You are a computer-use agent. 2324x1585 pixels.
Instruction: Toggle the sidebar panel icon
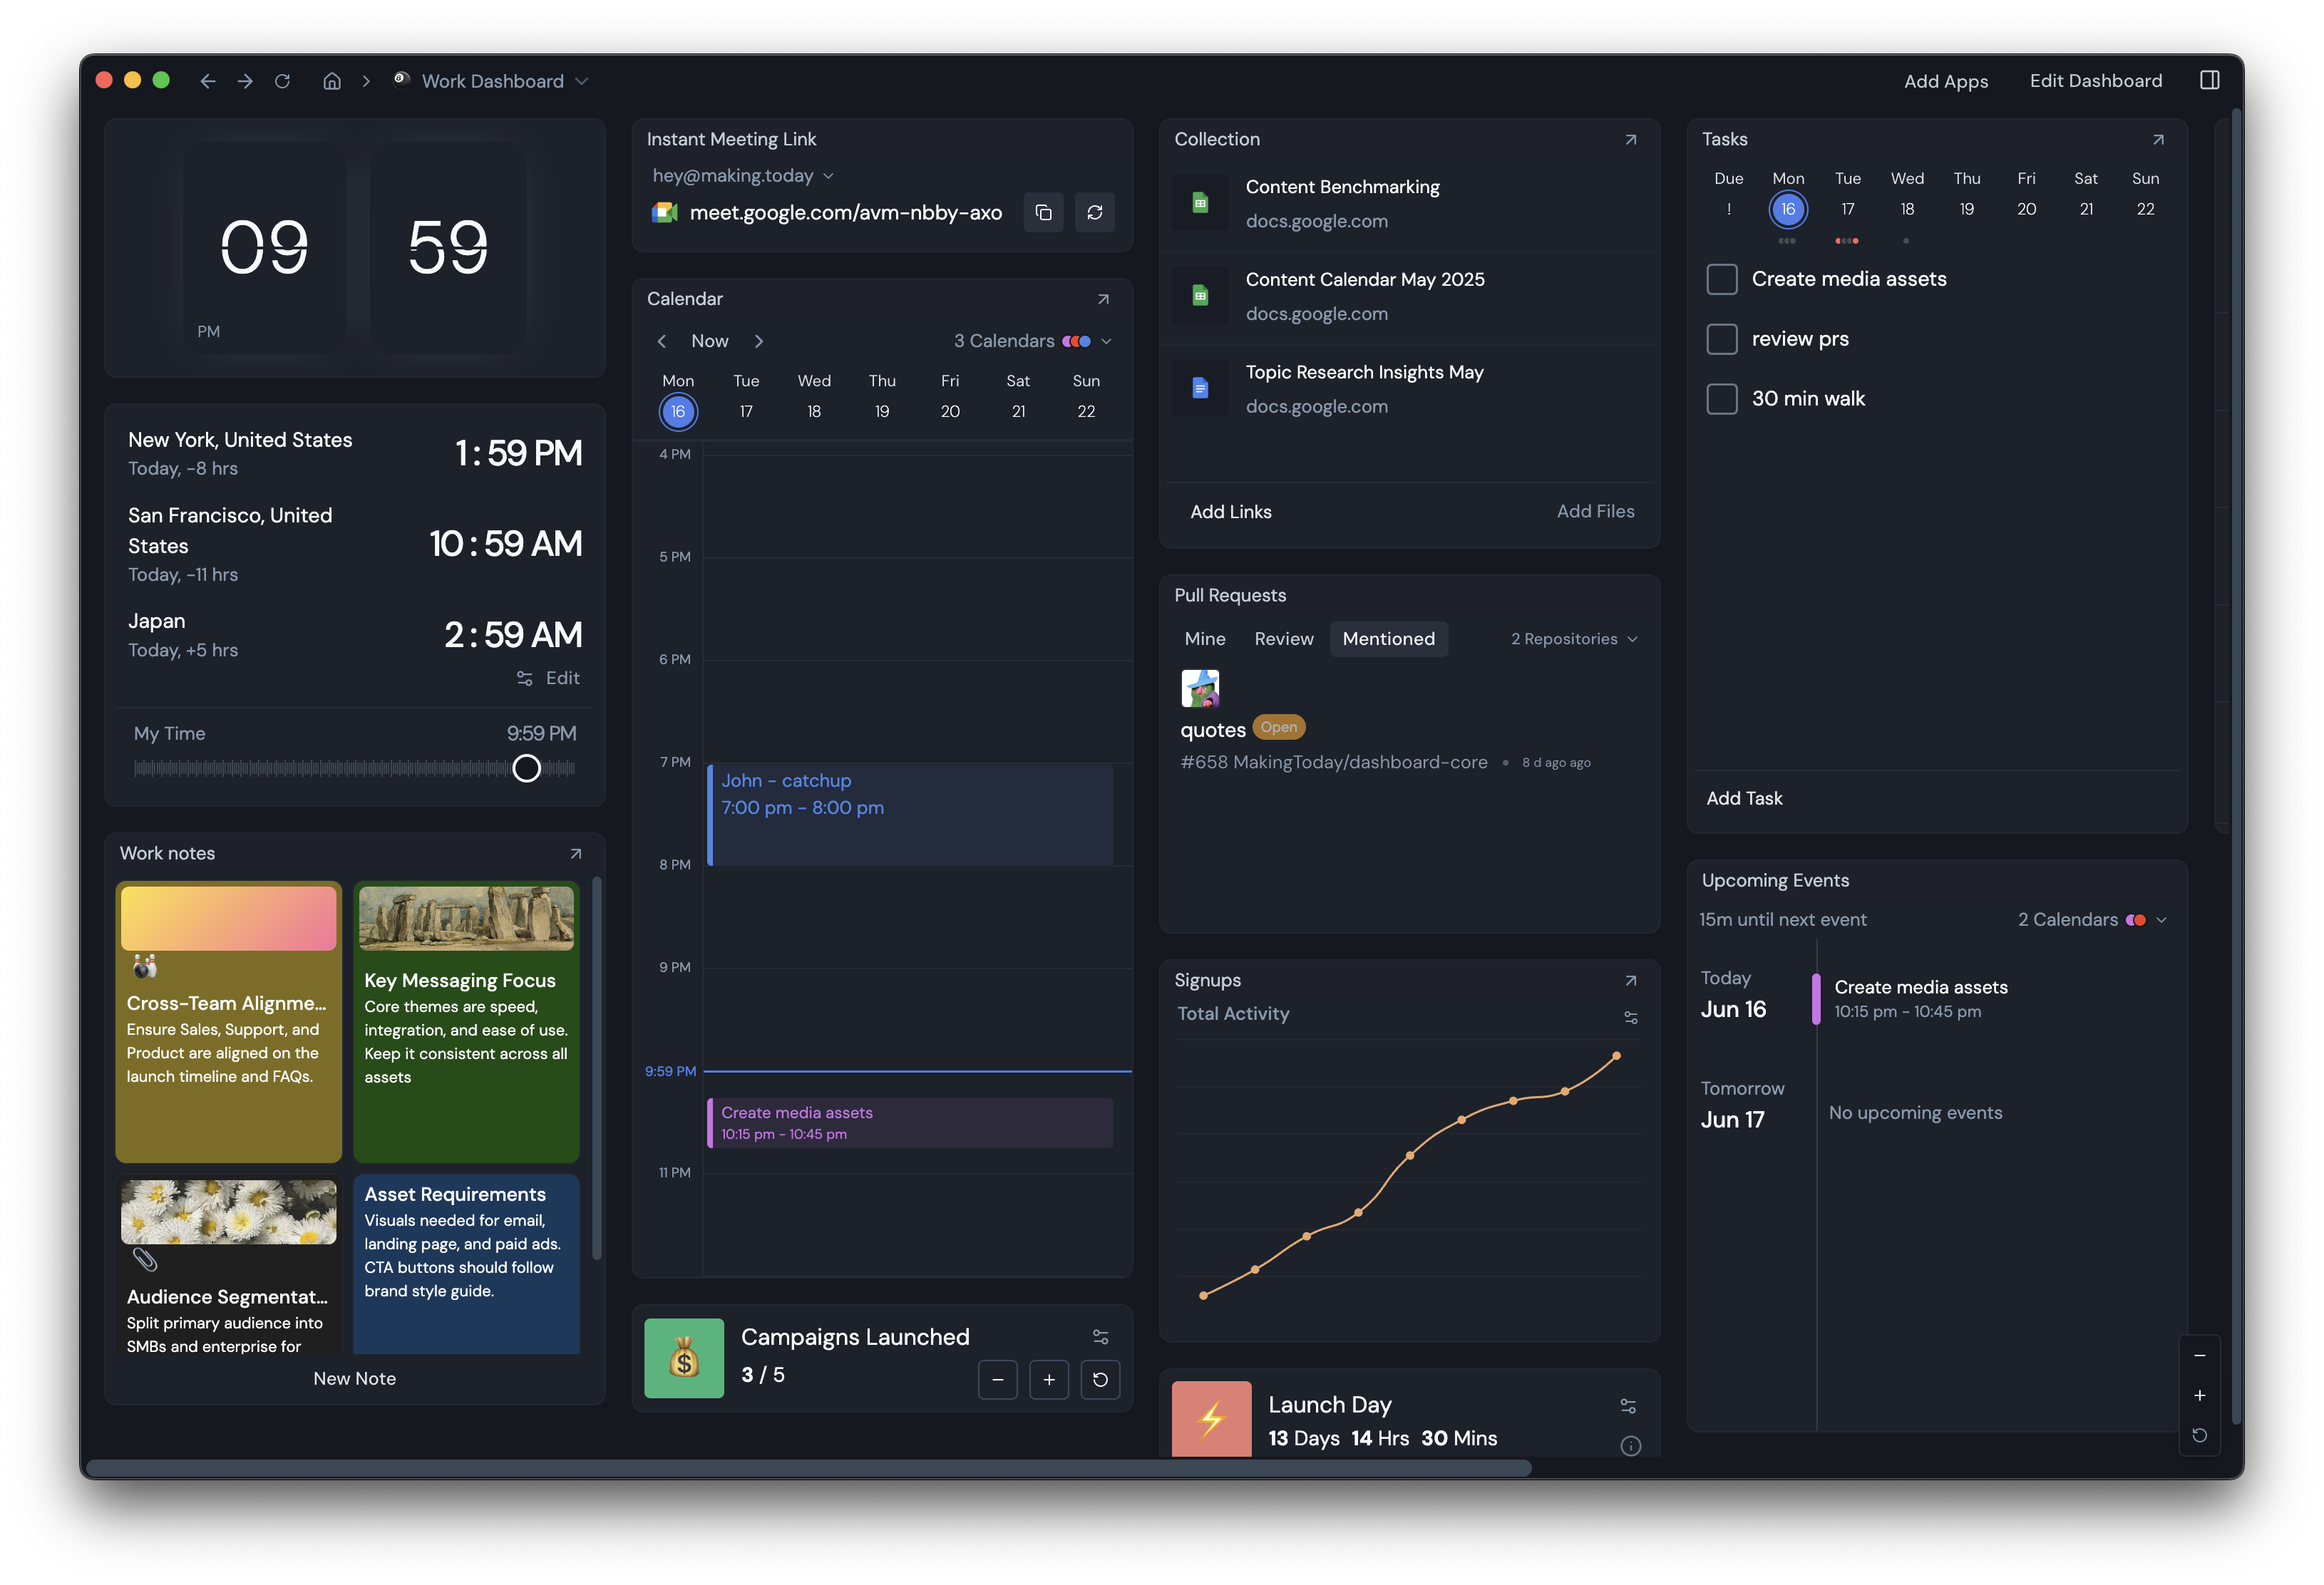coord(2209,81)
